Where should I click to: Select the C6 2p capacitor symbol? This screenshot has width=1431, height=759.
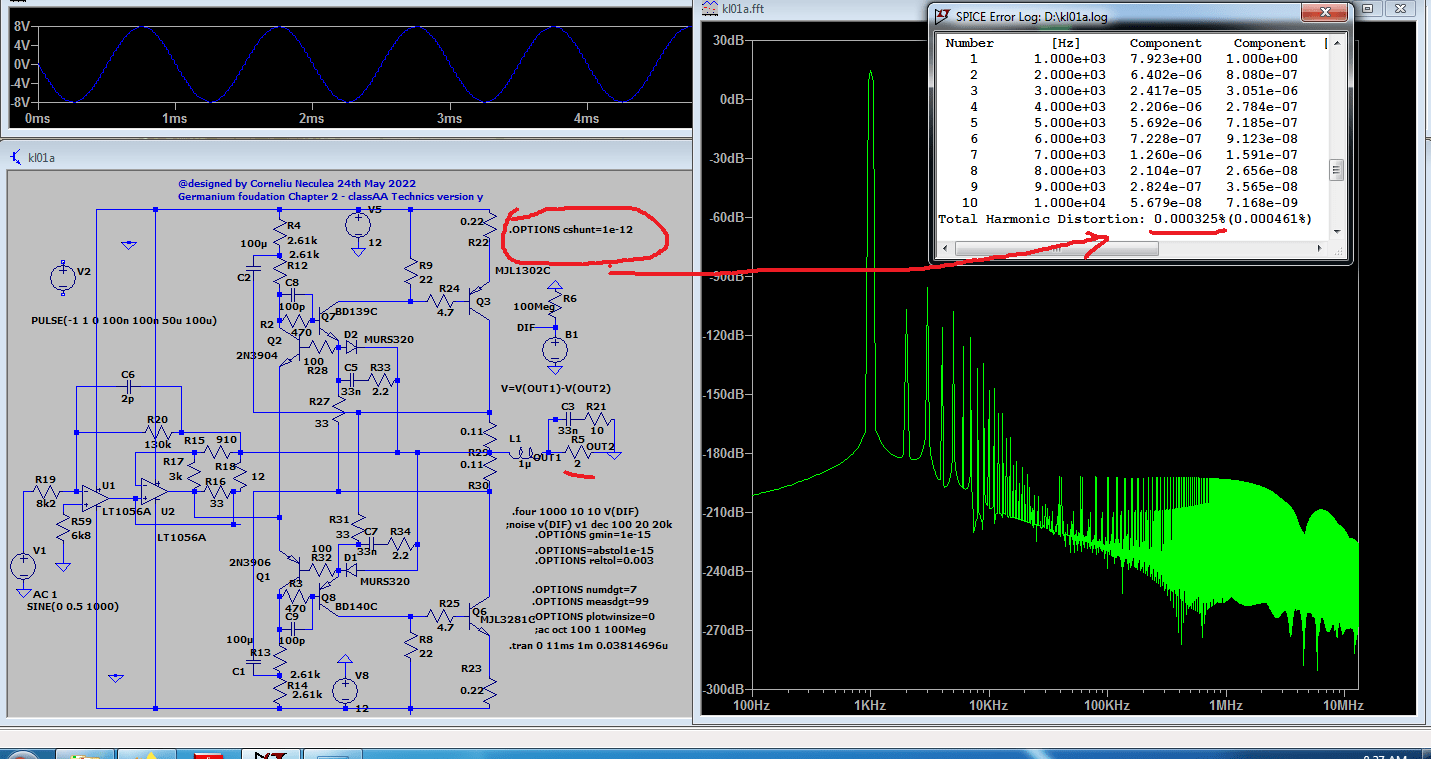click(127, 385)
